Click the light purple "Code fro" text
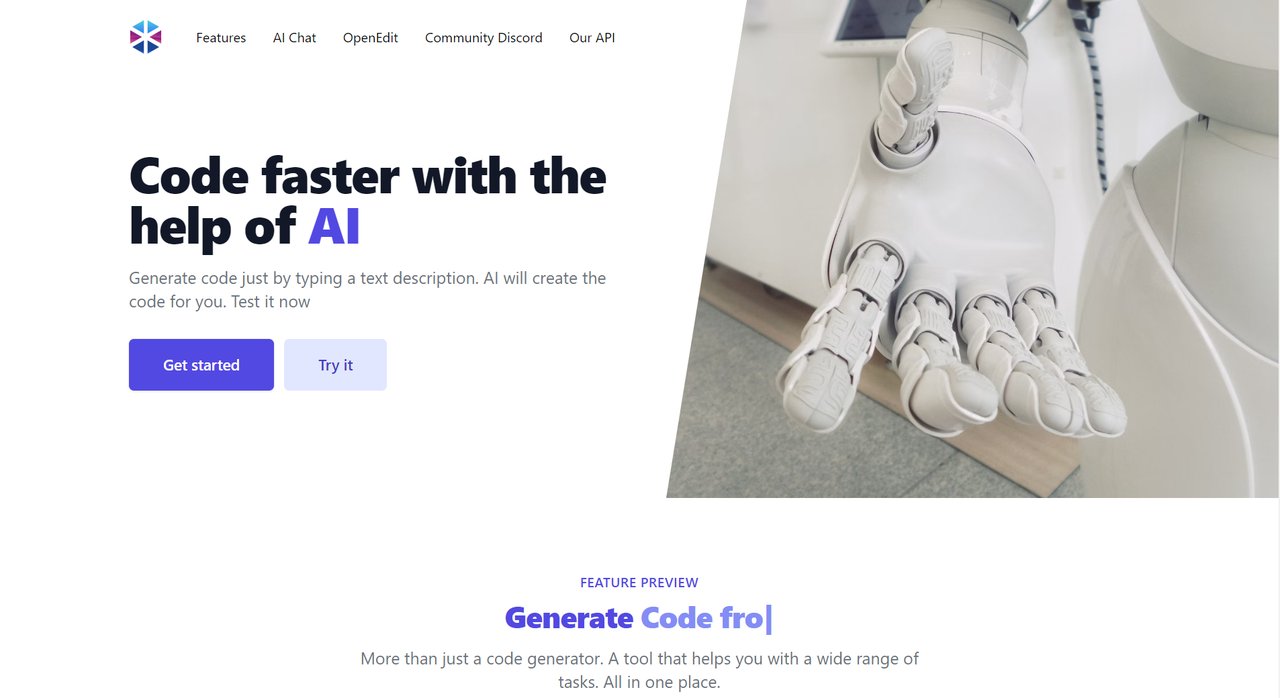1280x698 pixels. [702, 618]
